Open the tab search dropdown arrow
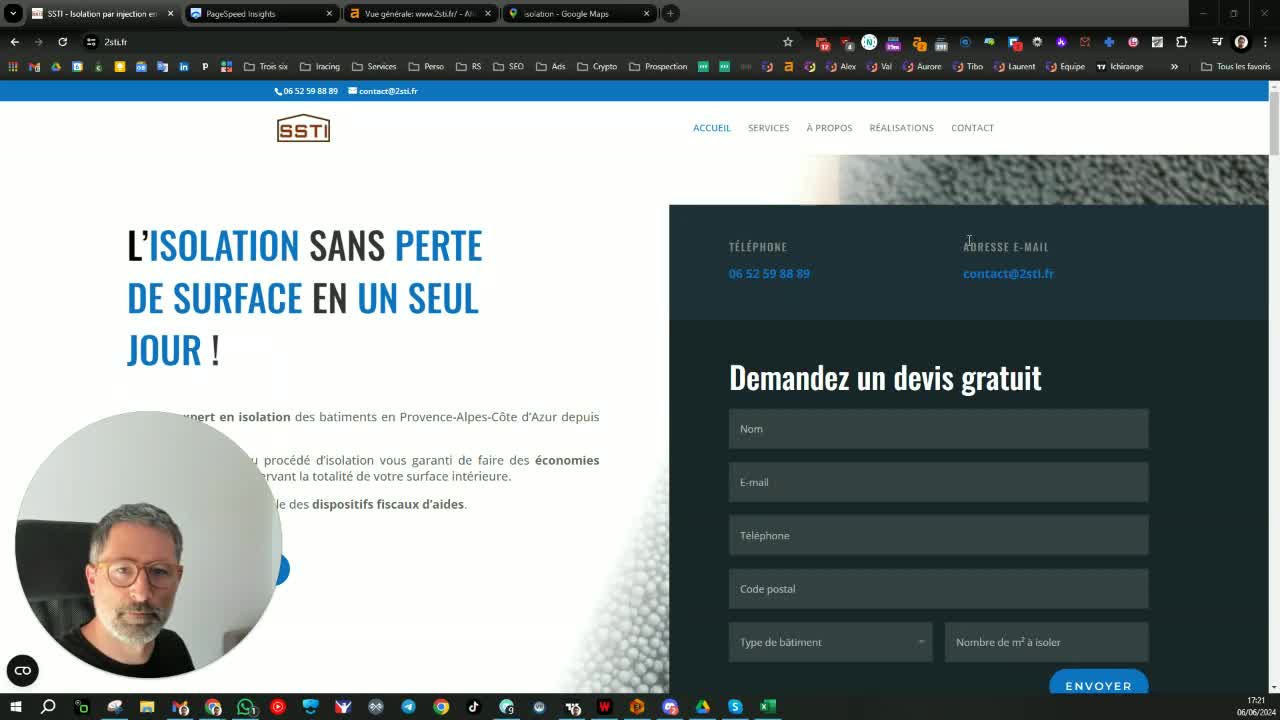 13,14
